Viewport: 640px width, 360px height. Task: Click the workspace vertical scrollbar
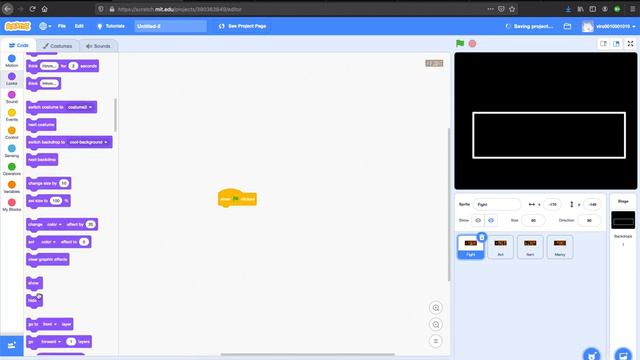coord(449,204)
